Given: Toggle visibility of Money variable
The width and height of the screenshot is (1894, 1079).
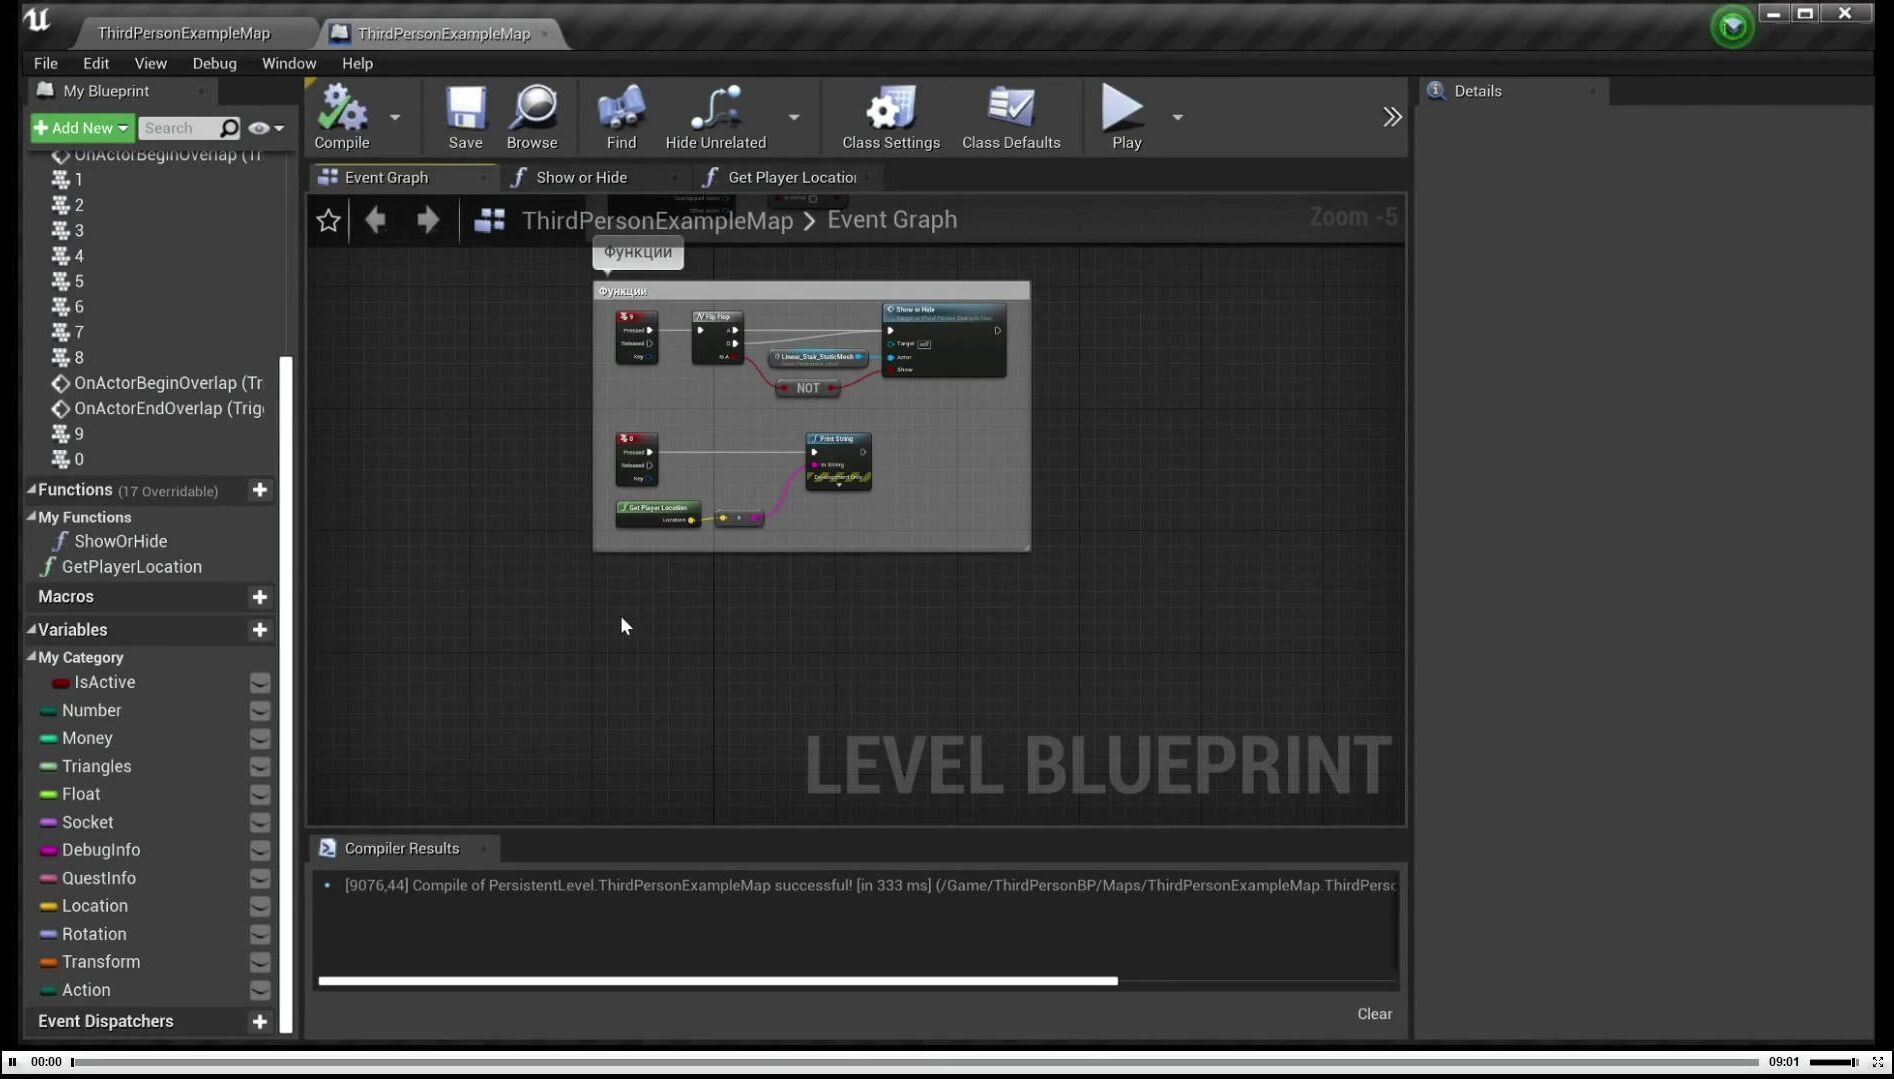Looking at the screenshot, I should pos(260,738).
